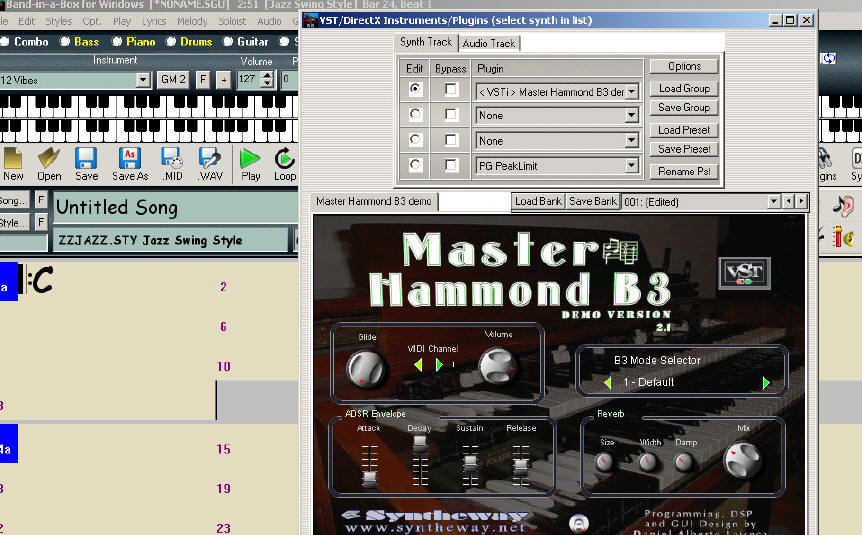Render audio with the .WAV icon
862x535 pixels.
(x=211, y=164)
